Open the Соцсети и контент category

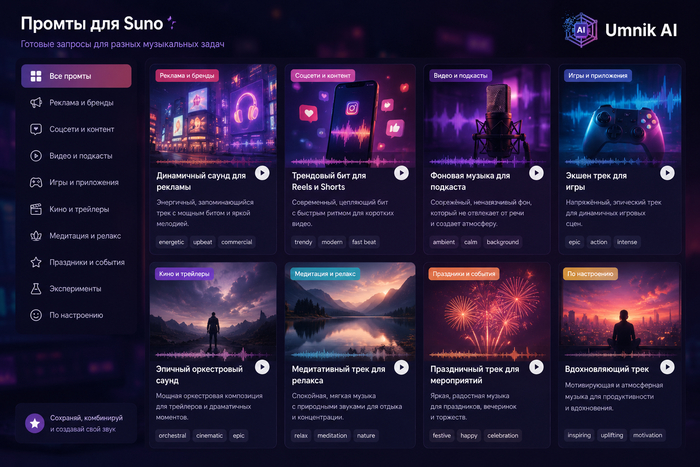click(x=76, y=129)
